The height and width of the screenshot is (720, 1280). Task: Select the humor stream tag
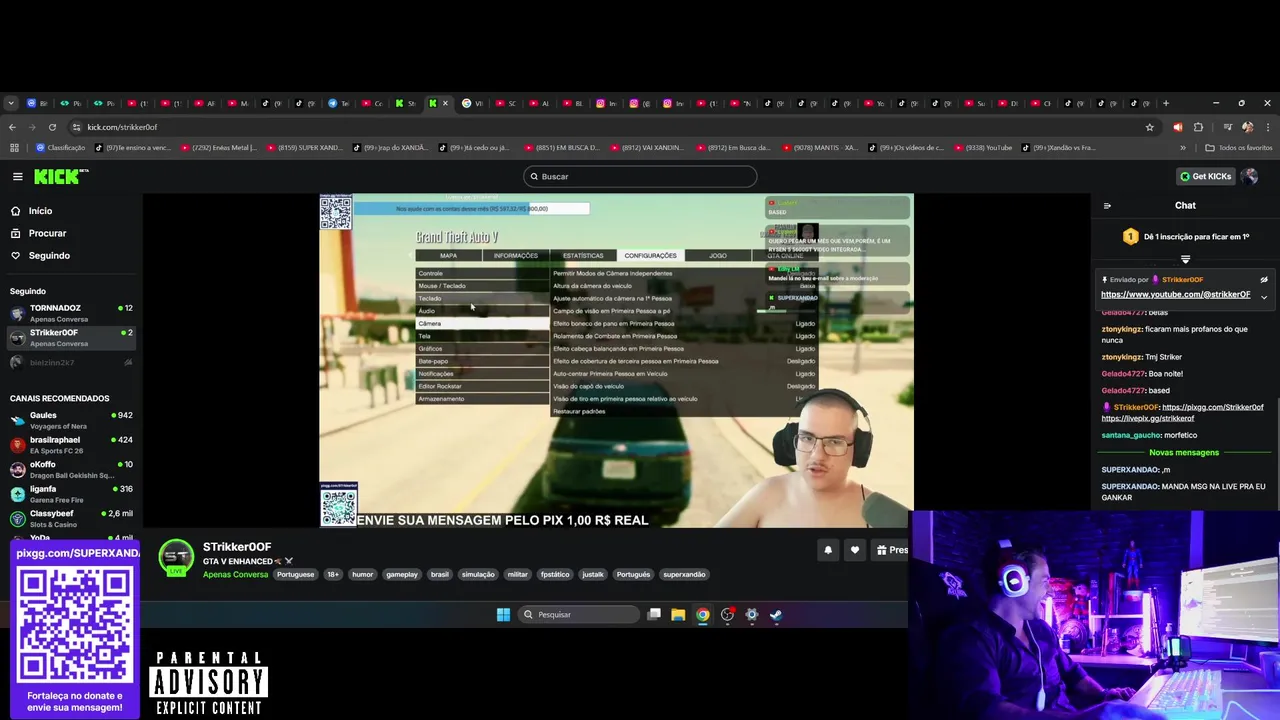pos(362,574)
